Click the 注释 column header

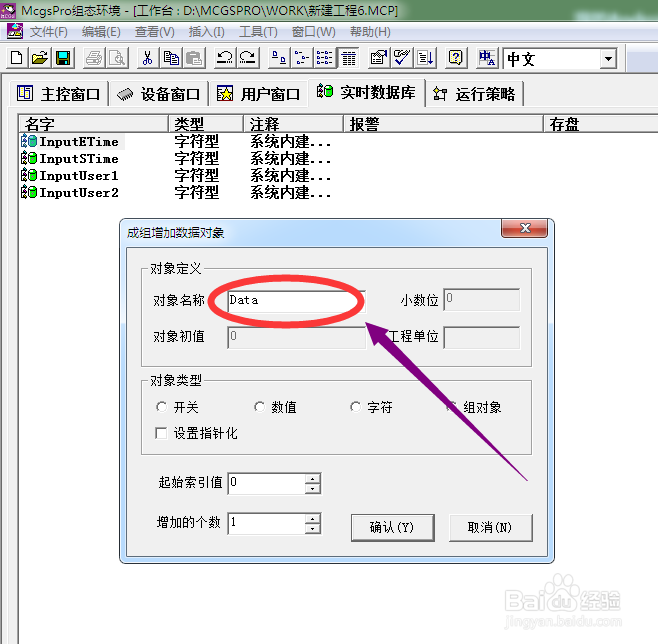click(293, 124)
